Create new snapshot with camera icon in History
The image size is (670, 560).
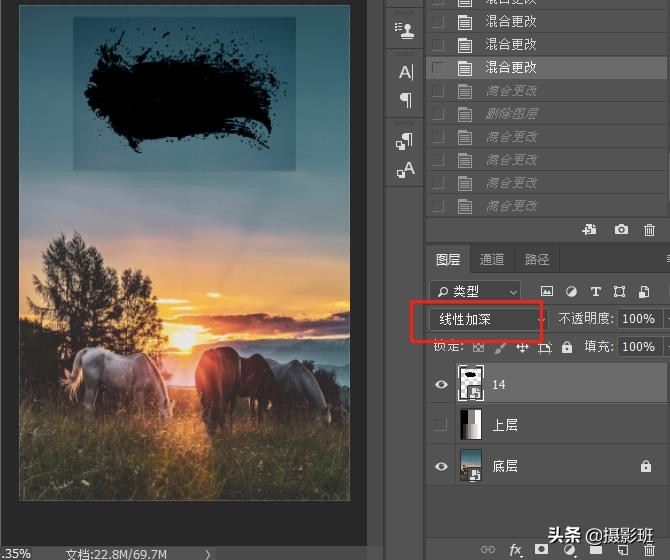click(x=621, y=230)
